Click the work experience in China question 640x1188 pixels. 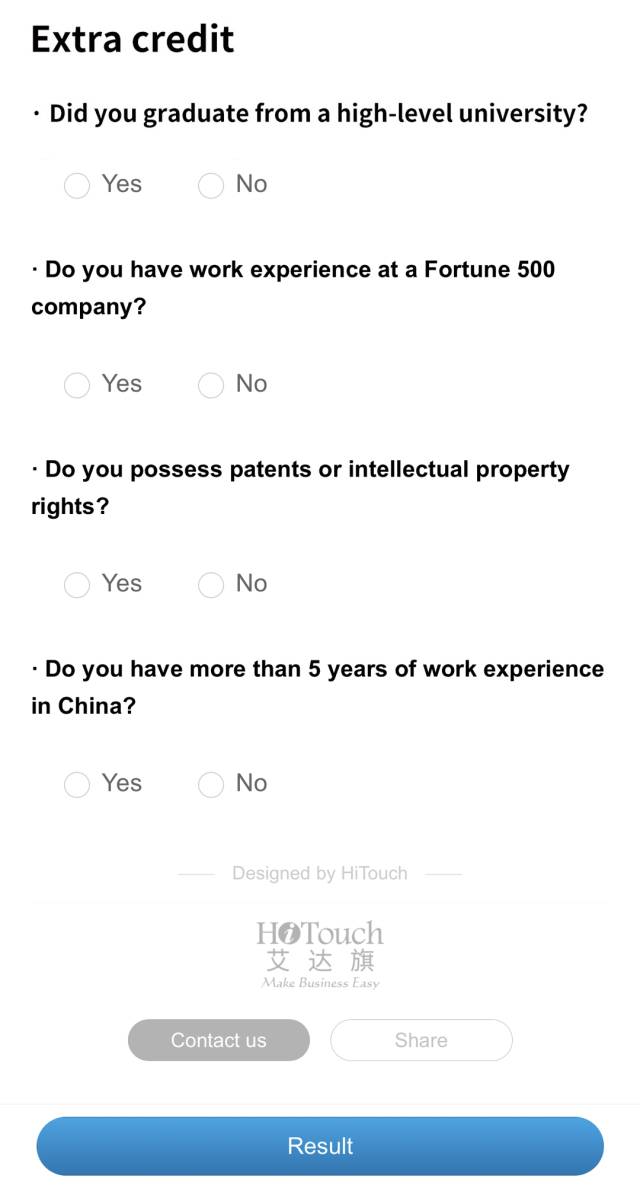pos(317,687)
